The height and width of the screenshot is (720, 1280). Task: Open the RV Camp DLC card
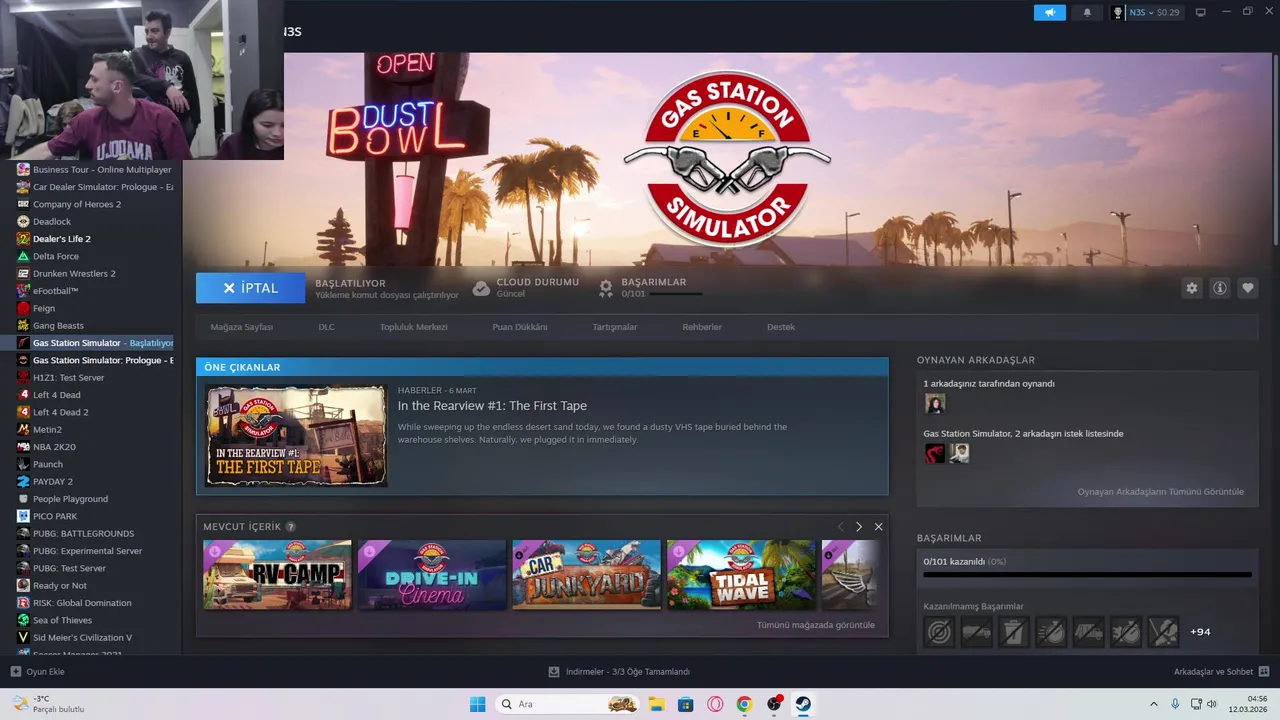tap(277, 575)
